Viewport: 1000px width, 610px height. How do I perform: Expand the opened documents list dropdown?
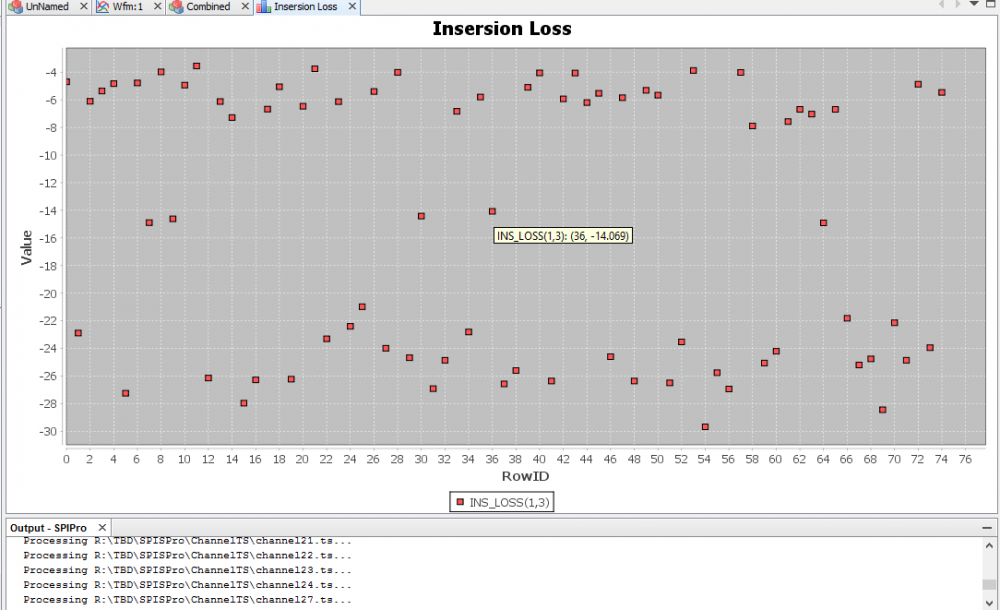pos(974,4)
